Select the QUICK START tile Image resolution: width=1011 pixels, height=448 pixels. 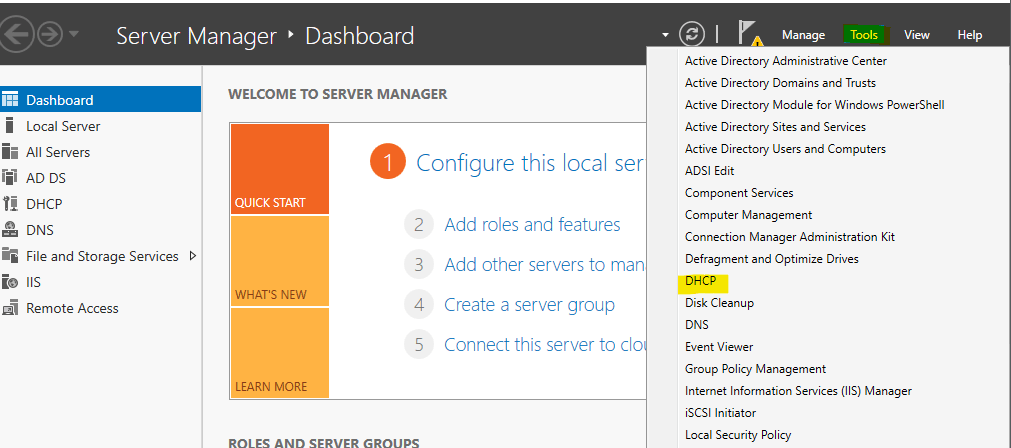tap(279, 169)
